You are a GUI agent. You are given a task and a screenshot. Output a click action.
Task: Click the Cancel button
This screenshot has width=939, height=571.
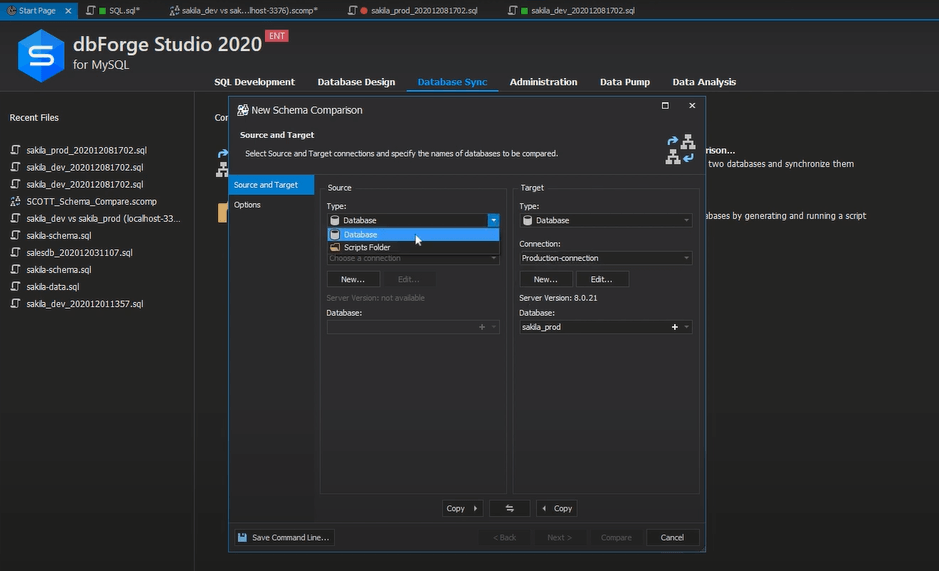pos(672,537)
